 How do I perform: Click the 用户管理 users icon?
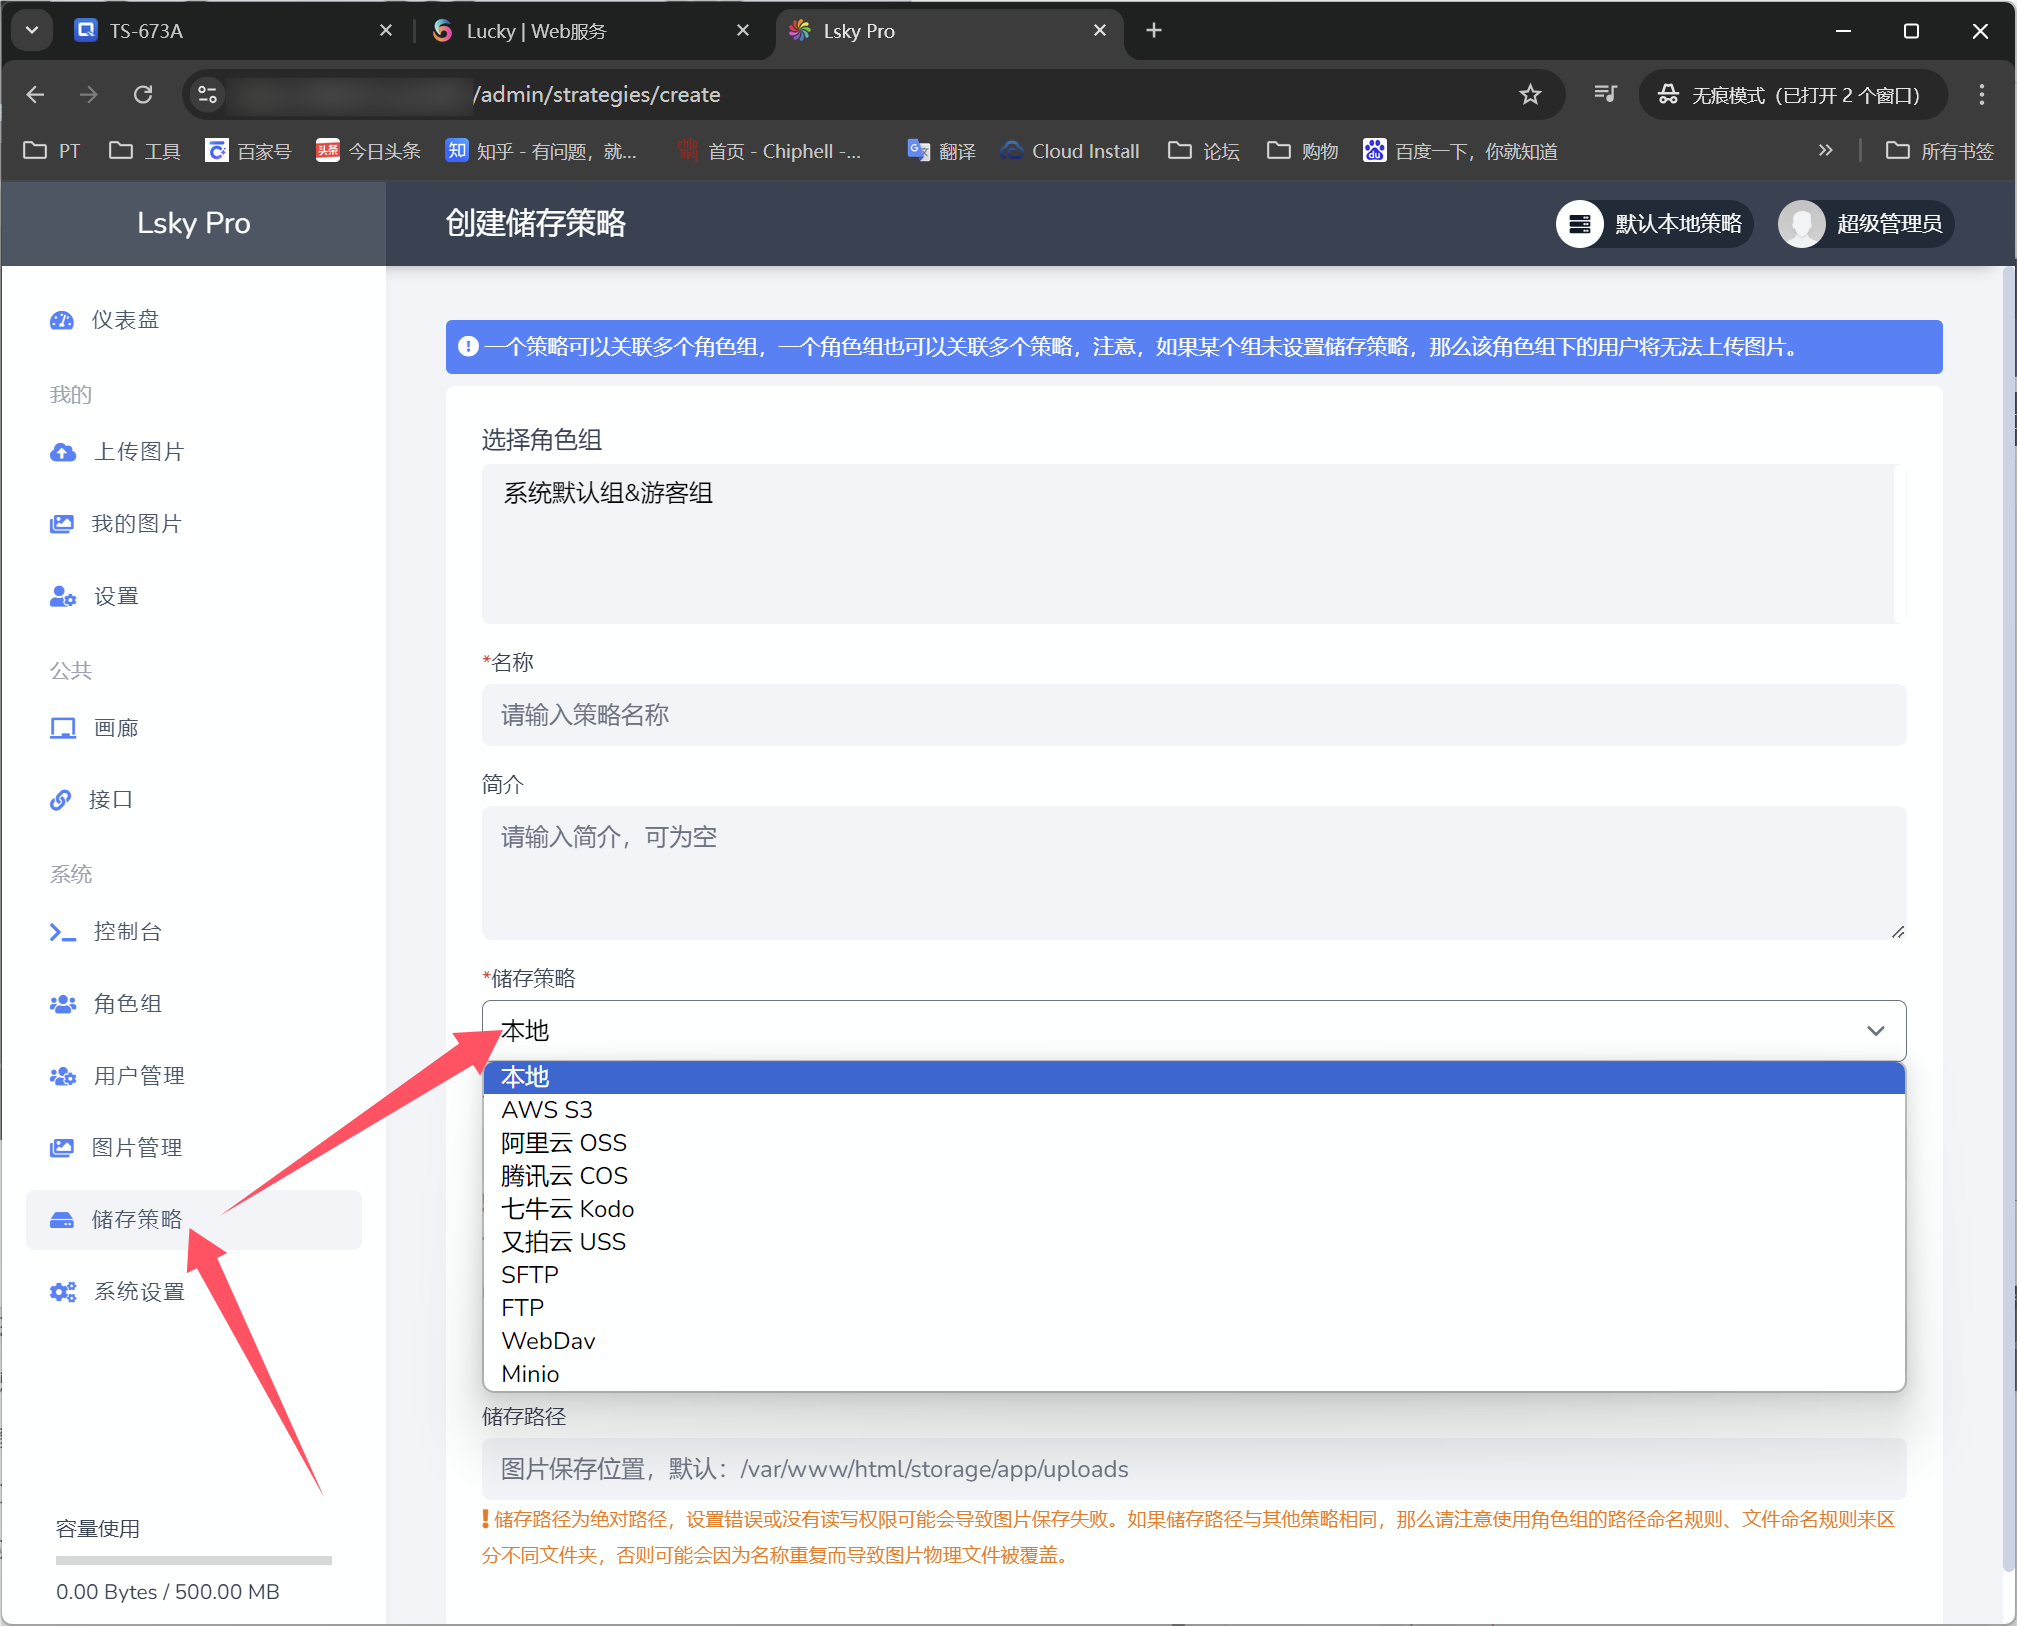(63, 1076)
